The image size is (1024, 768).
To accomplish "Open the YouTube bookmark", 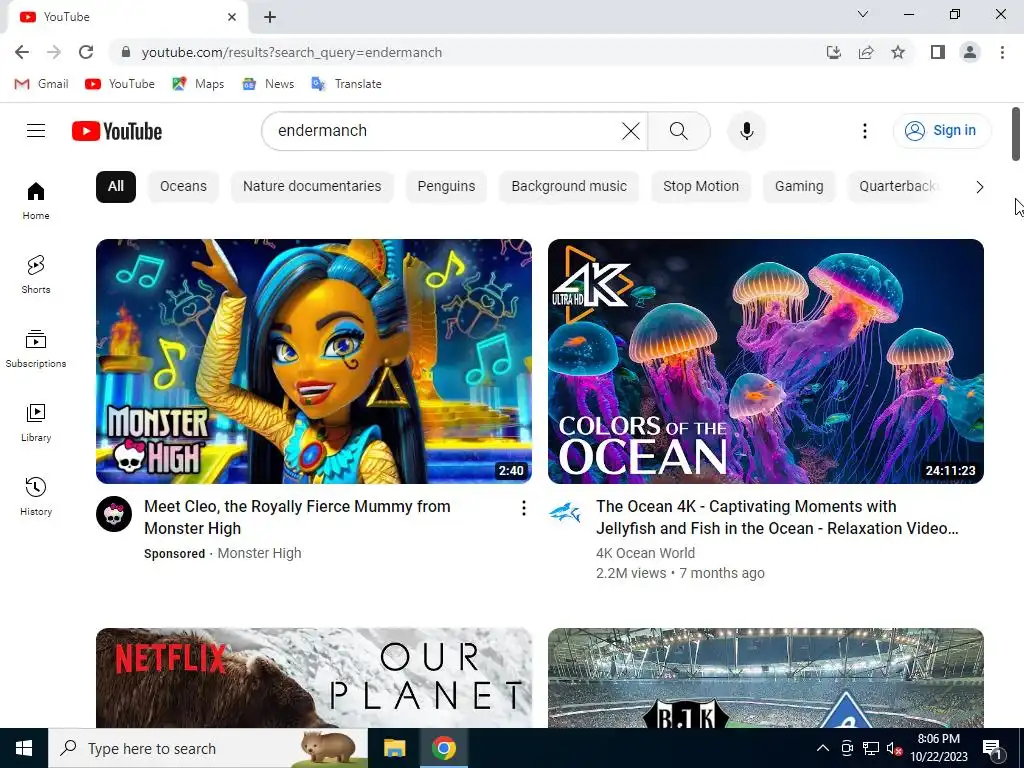I will click(x=120, y=84).
